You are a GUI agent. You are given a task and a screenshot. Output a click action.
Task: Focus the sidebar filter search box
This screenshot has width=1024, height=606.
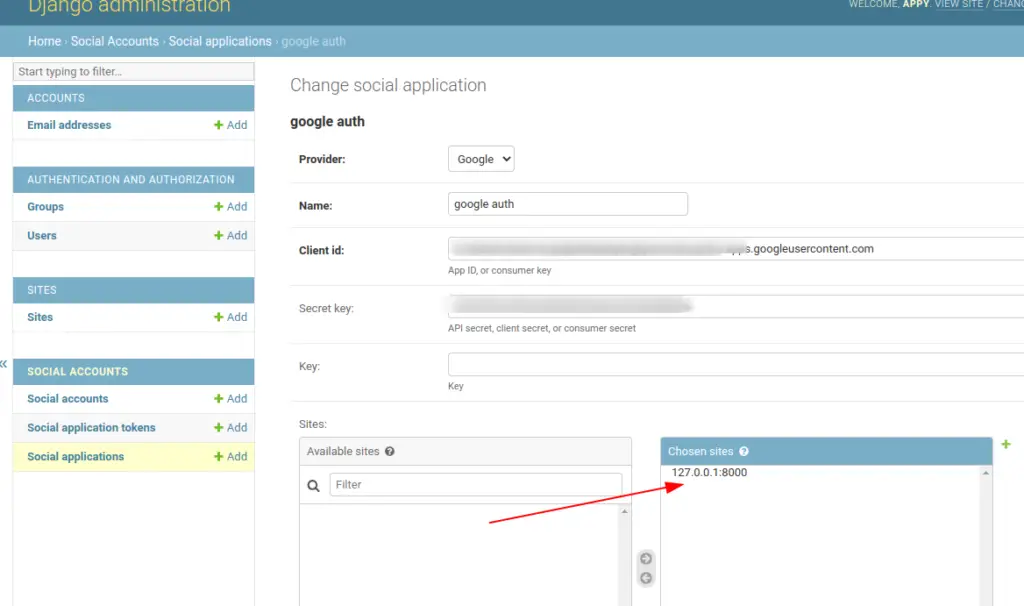coord(134,72)
